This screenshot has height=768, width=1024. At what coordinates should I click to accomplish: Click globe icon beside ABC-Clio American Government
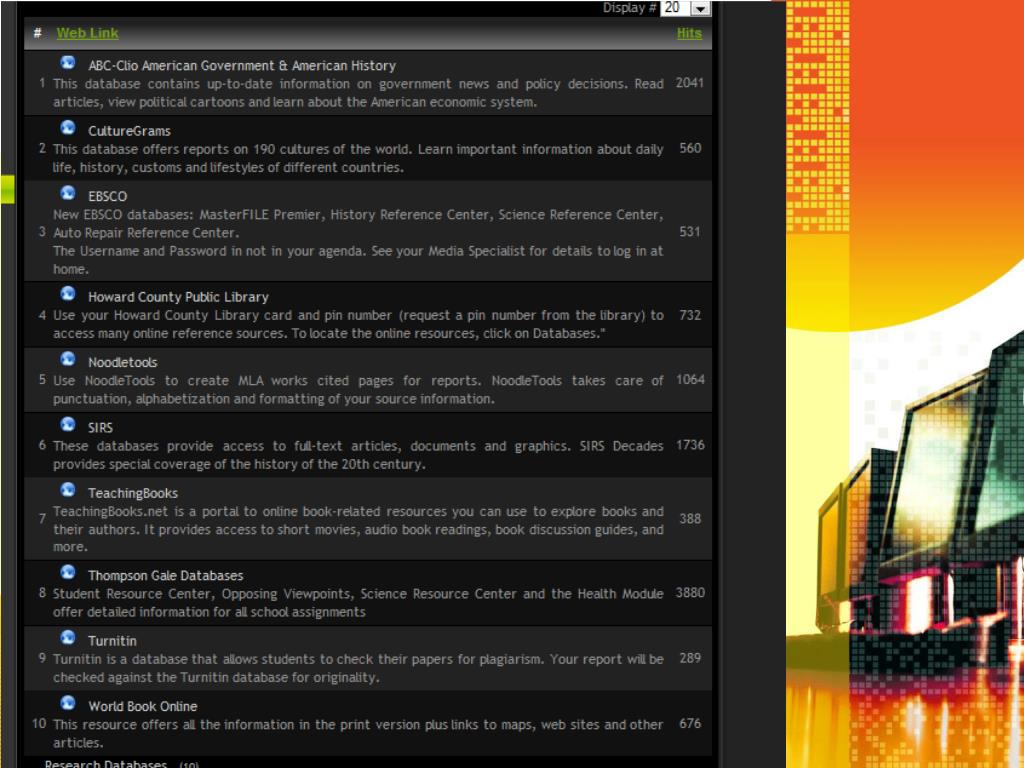click(x=68, y=63)
